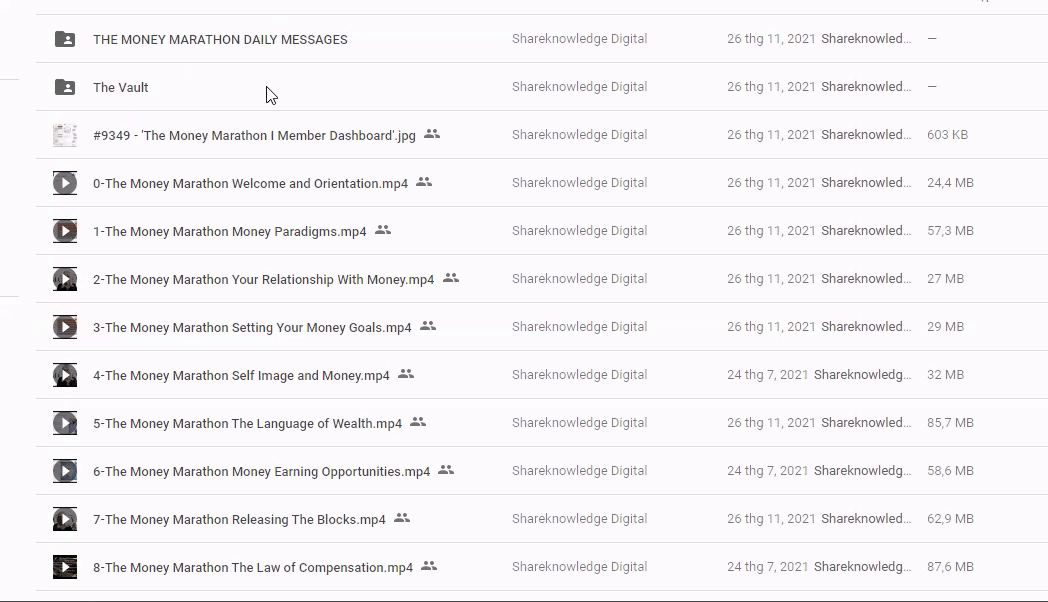This screenshot has height=602, width=1048.
Task: Click video thumbnail for Money Earning Opportunities
Action: (x=65, y=471)
